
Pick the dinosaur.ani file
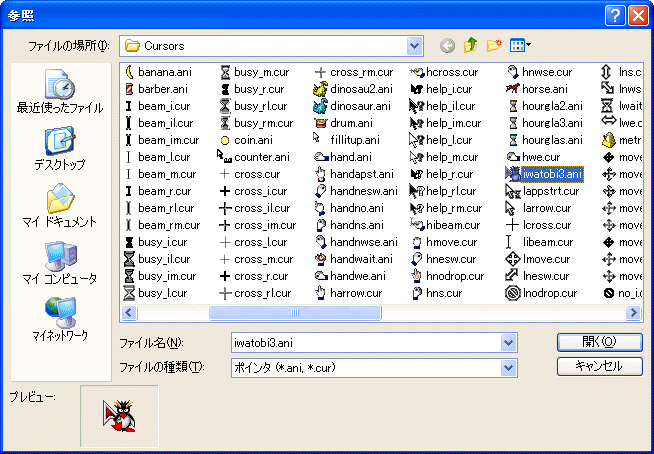[360, 106]
